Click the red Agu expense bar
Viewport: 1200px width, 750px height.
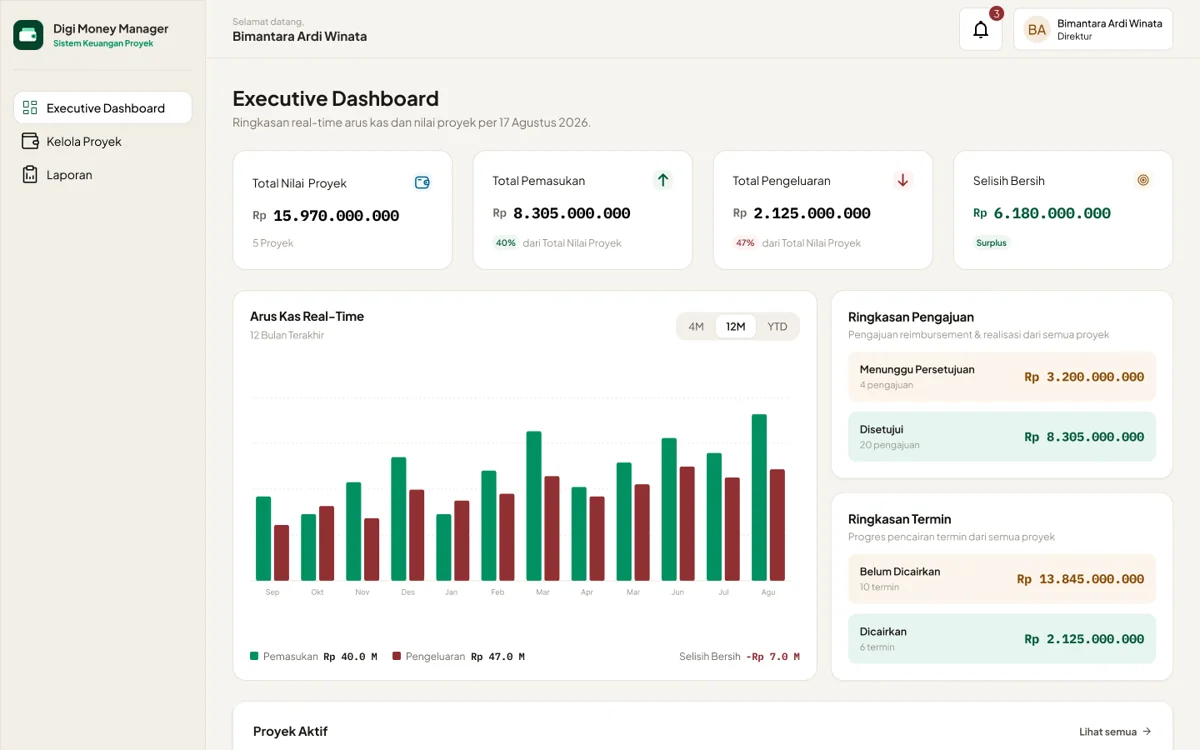pyautogui.click(x=777, y=525)
